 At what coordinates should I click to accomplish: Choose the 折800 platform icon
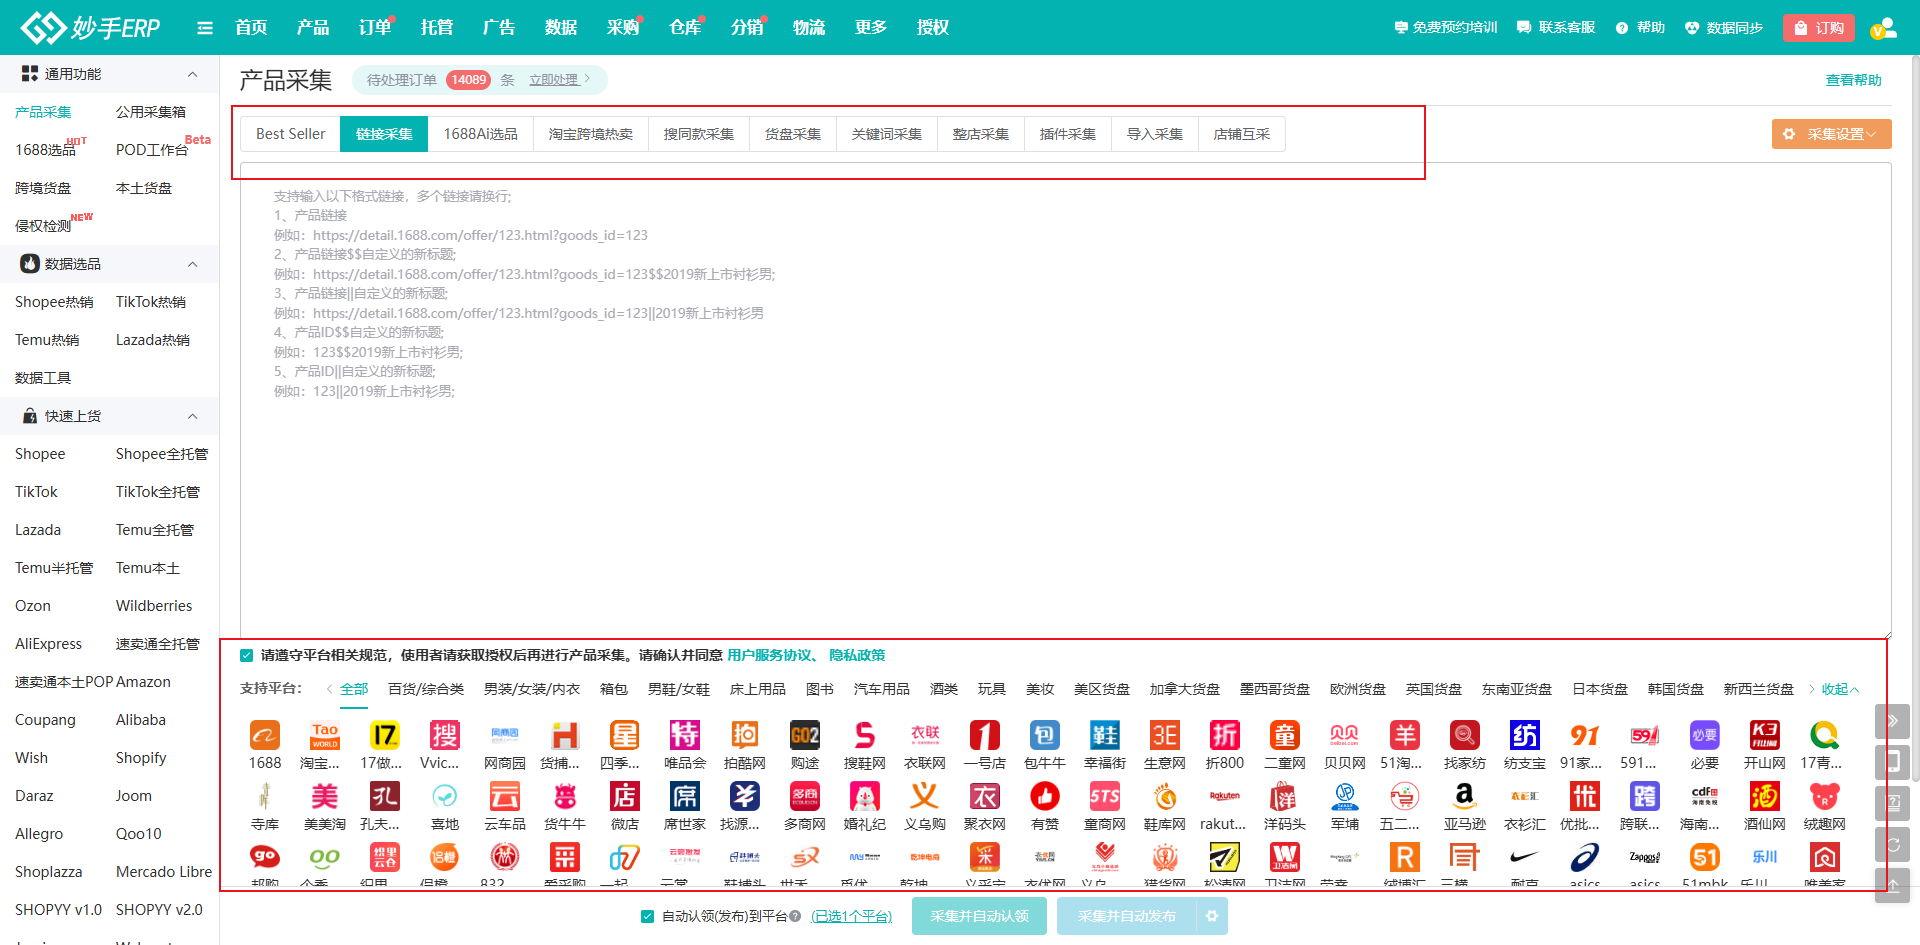coord(1225,736)
